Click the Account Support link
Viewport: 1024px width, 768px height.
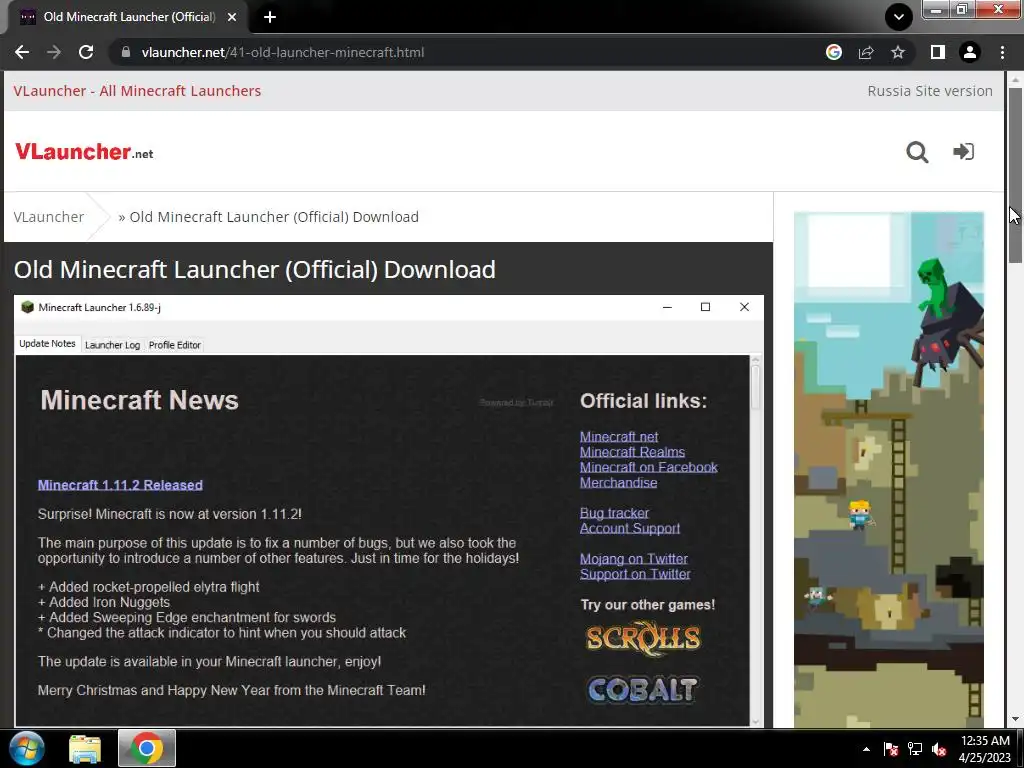(x=630, y=528)
